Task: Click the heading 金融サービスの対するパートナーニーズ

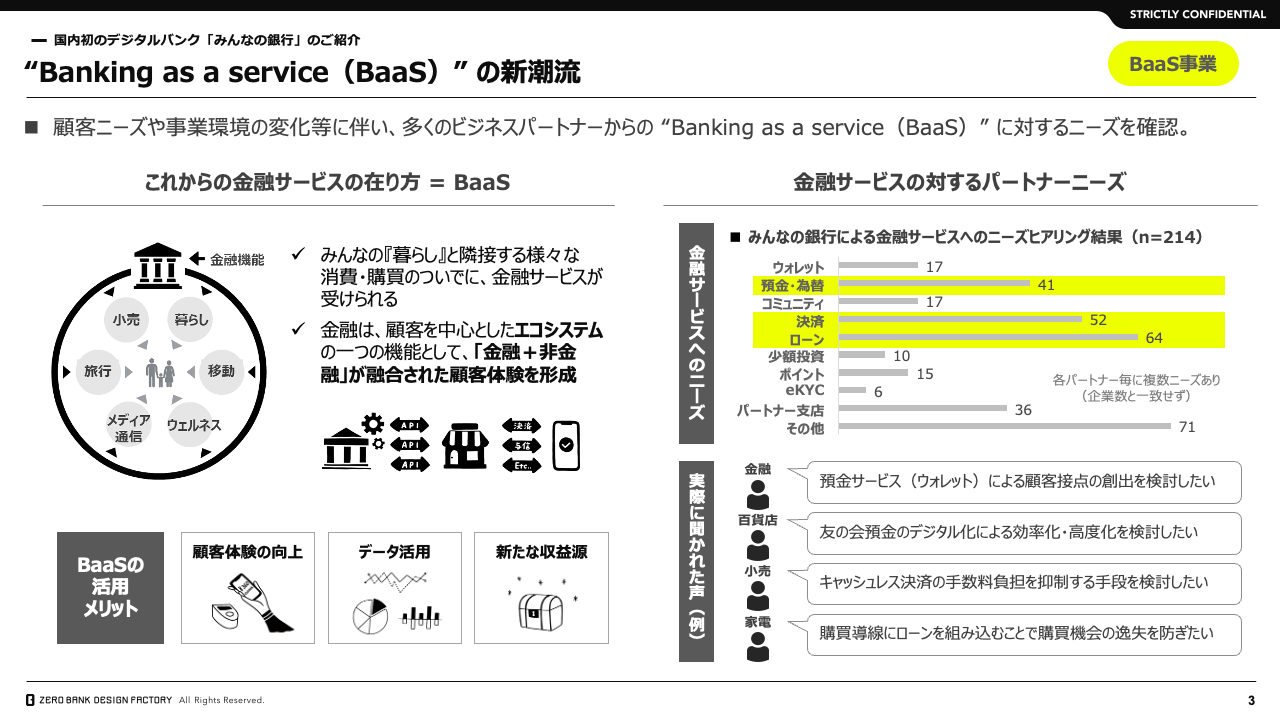Action: point(959,182)
